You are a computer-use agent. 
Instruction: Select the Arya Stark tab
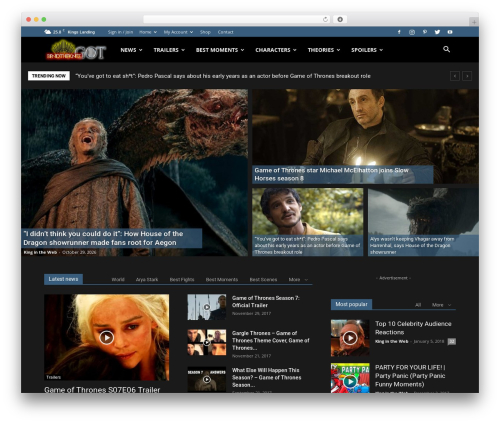point(147,280)
